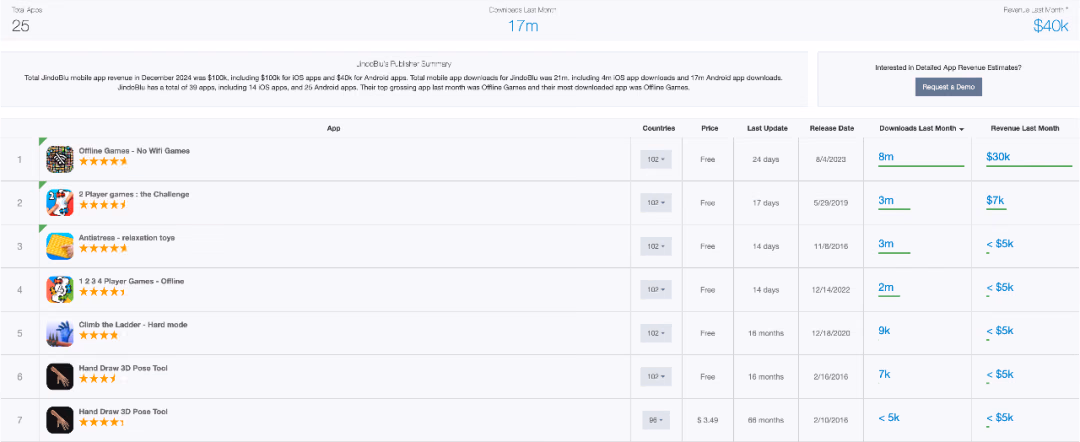
Task: Open the Offline Games app icon
Action: [x=60, y=159]
